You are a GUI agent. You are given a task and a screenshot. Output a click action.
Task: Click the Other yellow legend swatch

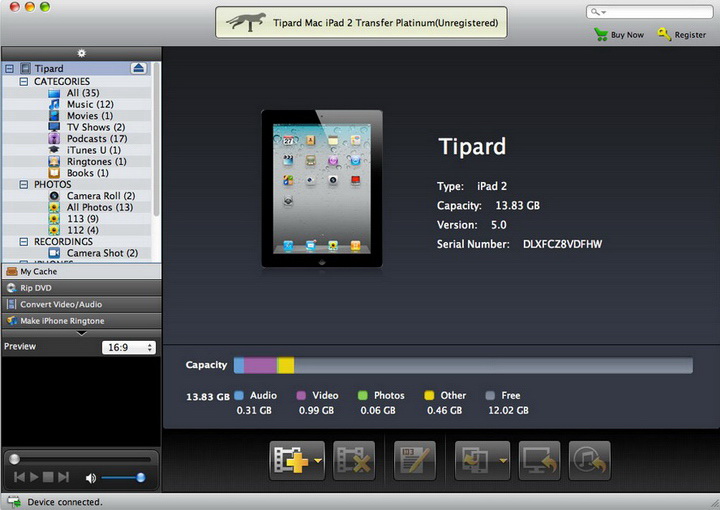click(429, 395)
